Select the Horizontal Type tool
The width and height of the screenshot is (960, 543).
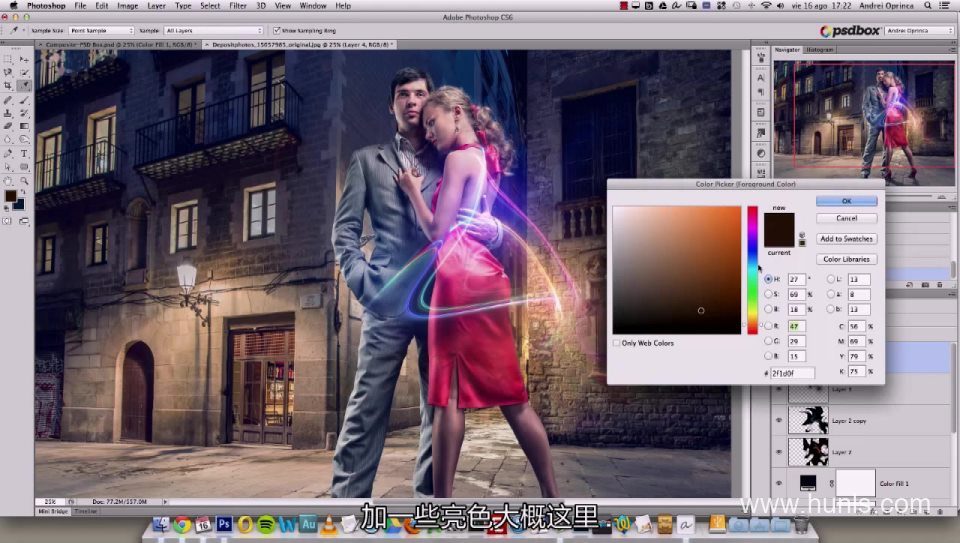[24, 154]
